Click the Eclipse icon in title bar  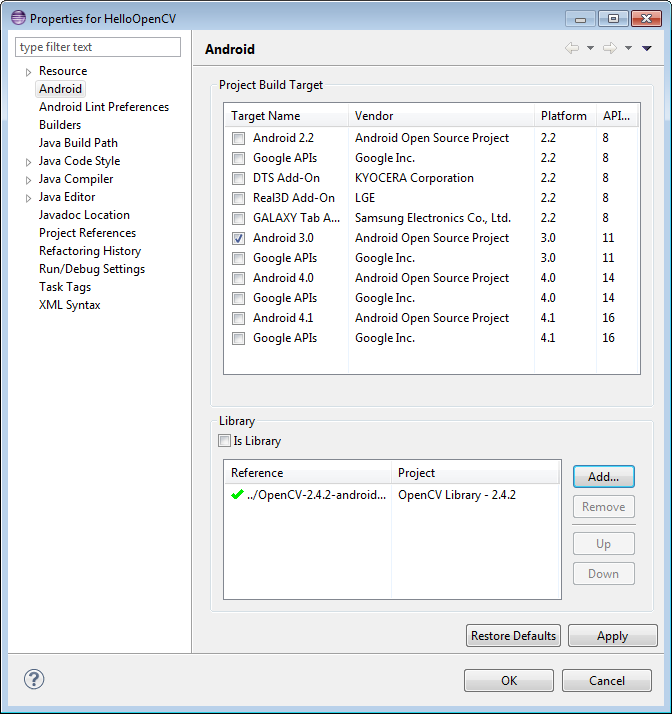coord(18,18)
